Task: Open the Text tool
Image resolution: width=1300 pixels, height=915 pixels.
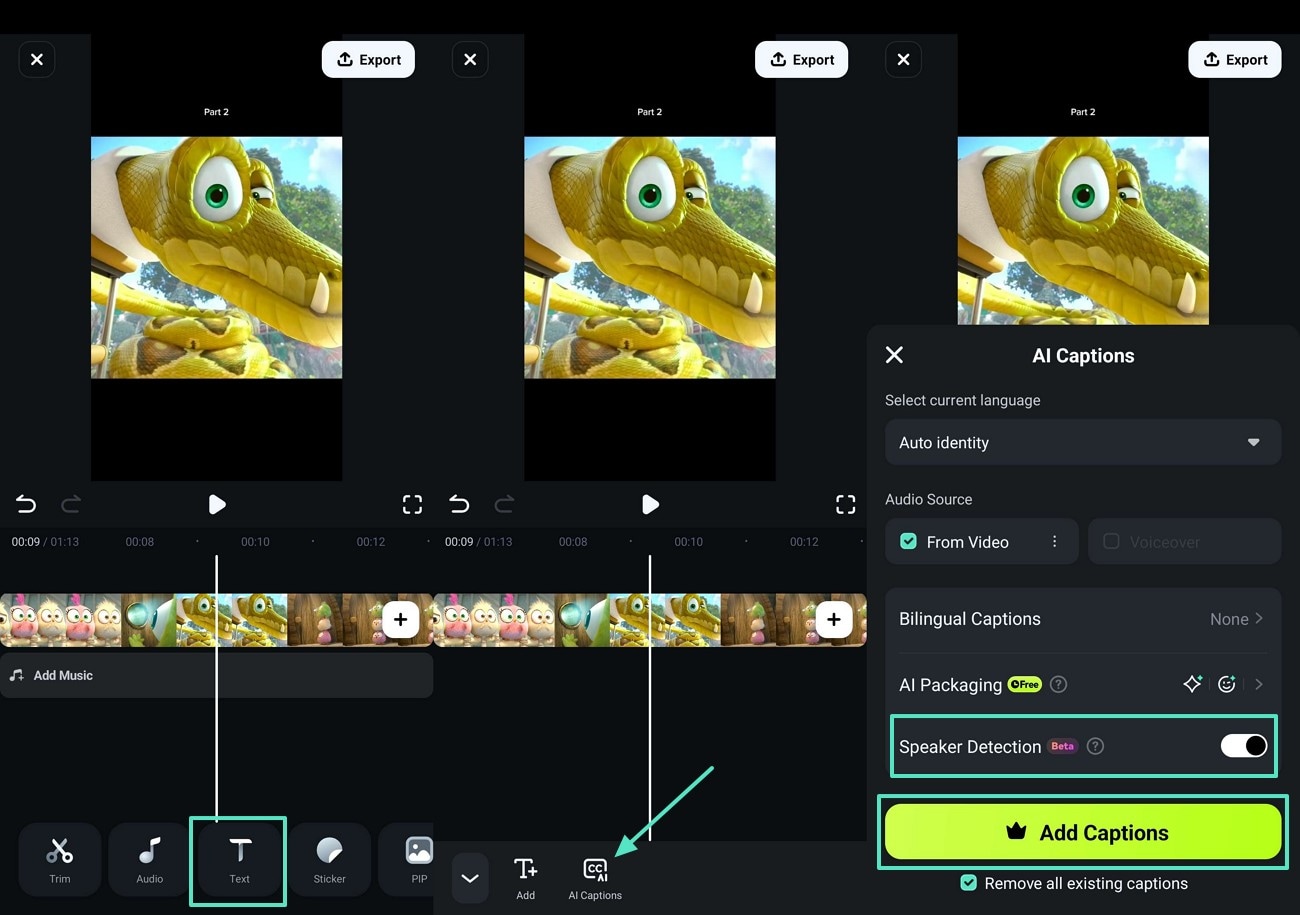Action: point(239,859)
